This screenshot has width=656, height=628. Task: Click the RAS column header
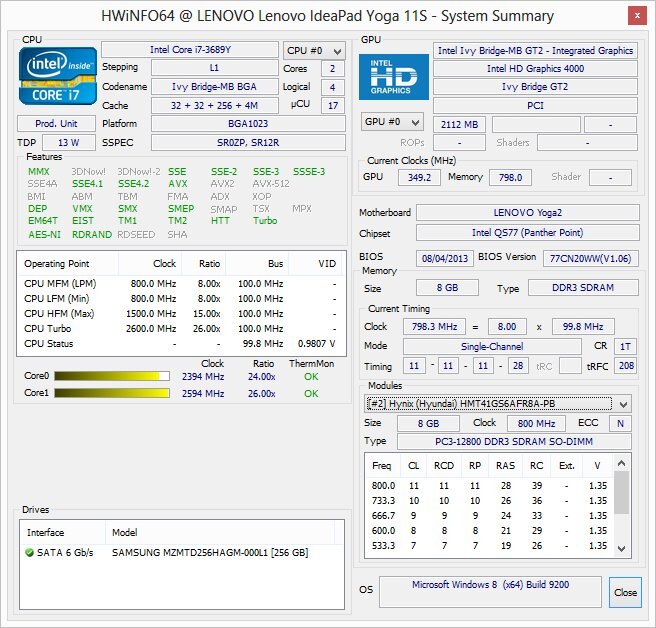[505, 466]
